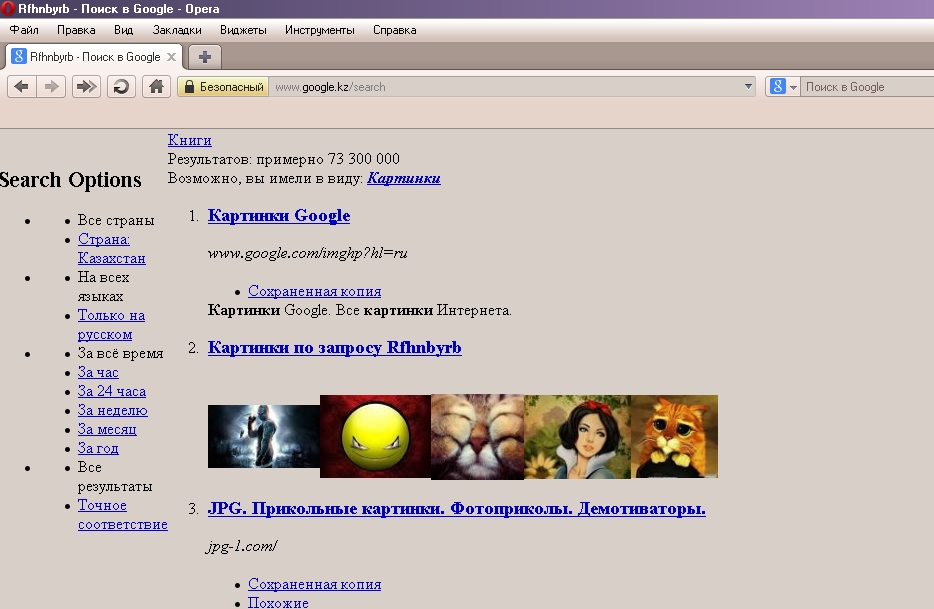Click the Все страны text
934x609 pixels.
coord(116,220)
